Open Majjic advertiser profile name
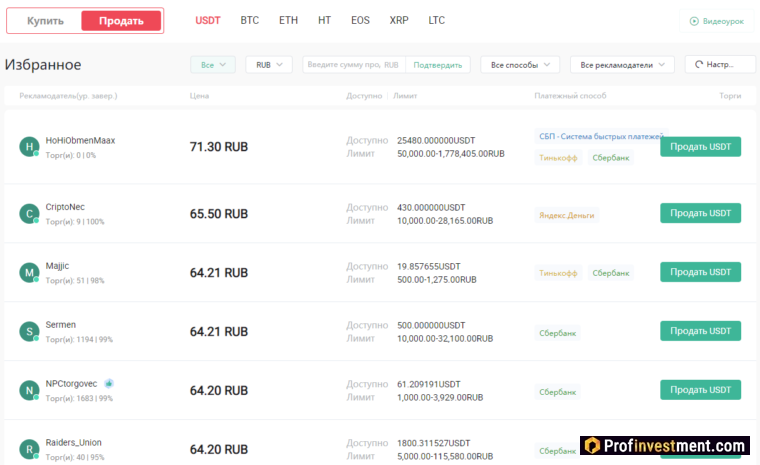760x465 pixels. coord(57,266)
